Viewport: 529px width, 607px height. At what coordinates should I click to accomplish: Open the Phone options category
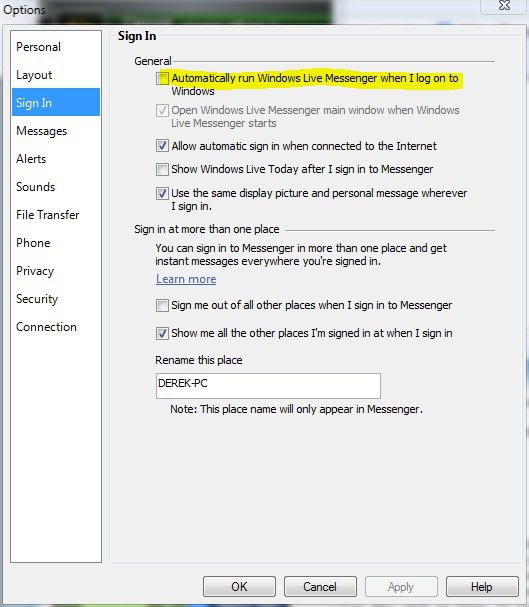tap(56, 243)
